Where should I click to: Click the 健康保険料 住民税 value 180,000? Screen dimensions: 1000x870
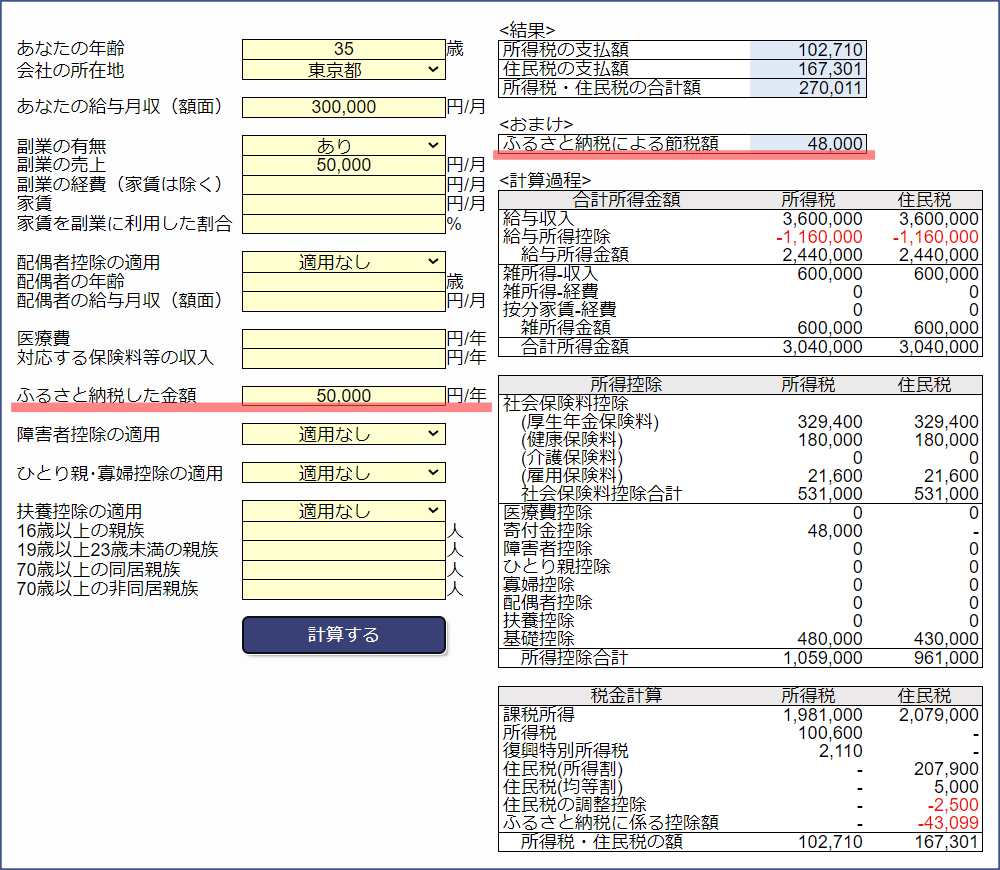(946, 440)
